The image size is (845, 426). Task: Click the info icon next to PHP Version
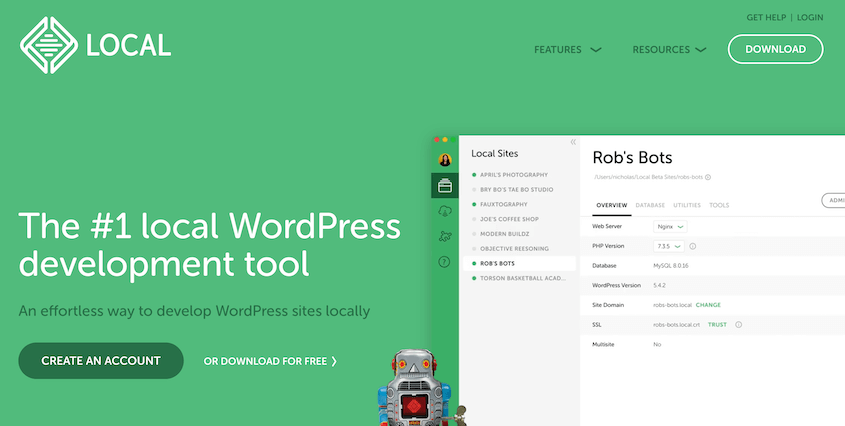[x=692, y=246]
